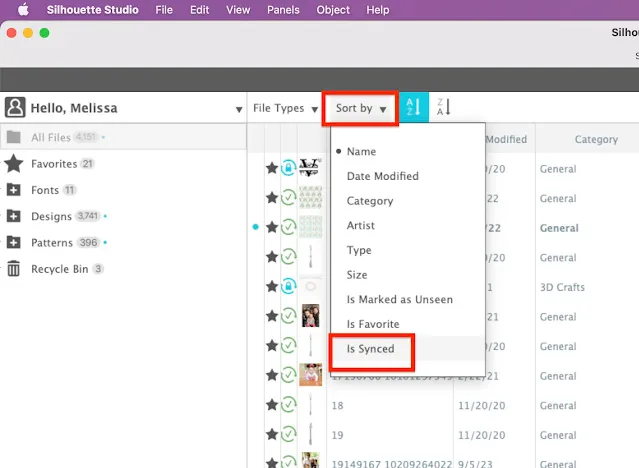Click the 3D Crafts category cell
The height and width of the screenshot is (468, 639).
[562, 287]
